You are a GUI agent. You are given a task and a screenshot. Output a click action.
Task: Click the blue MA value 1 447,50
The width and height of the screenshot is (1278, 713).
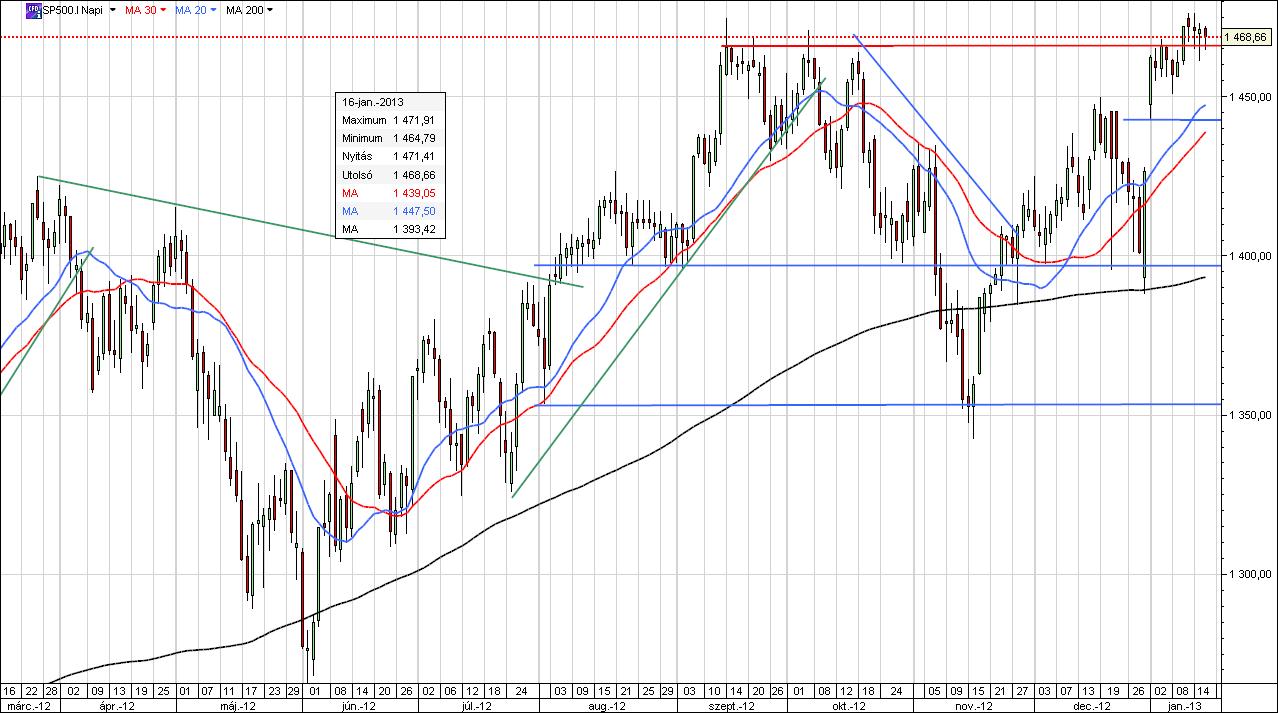(x=414, y=211)
